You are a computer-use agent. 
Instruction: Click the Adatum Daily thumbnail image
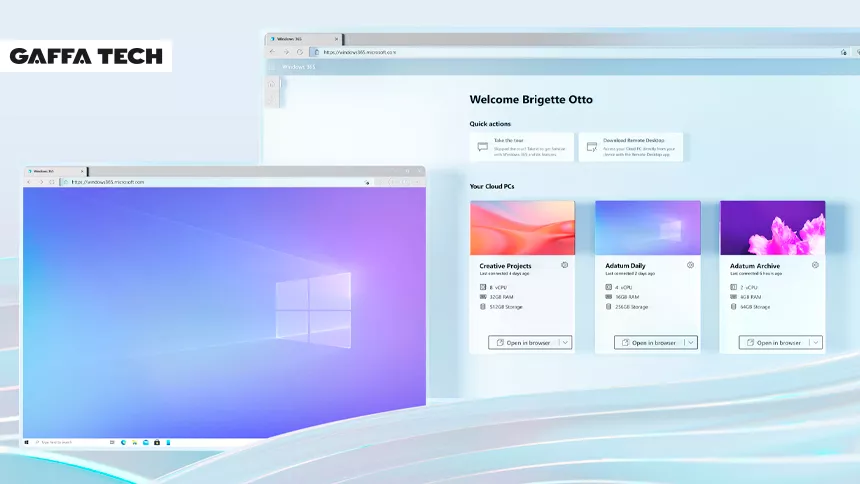click(x=648, y=228)
